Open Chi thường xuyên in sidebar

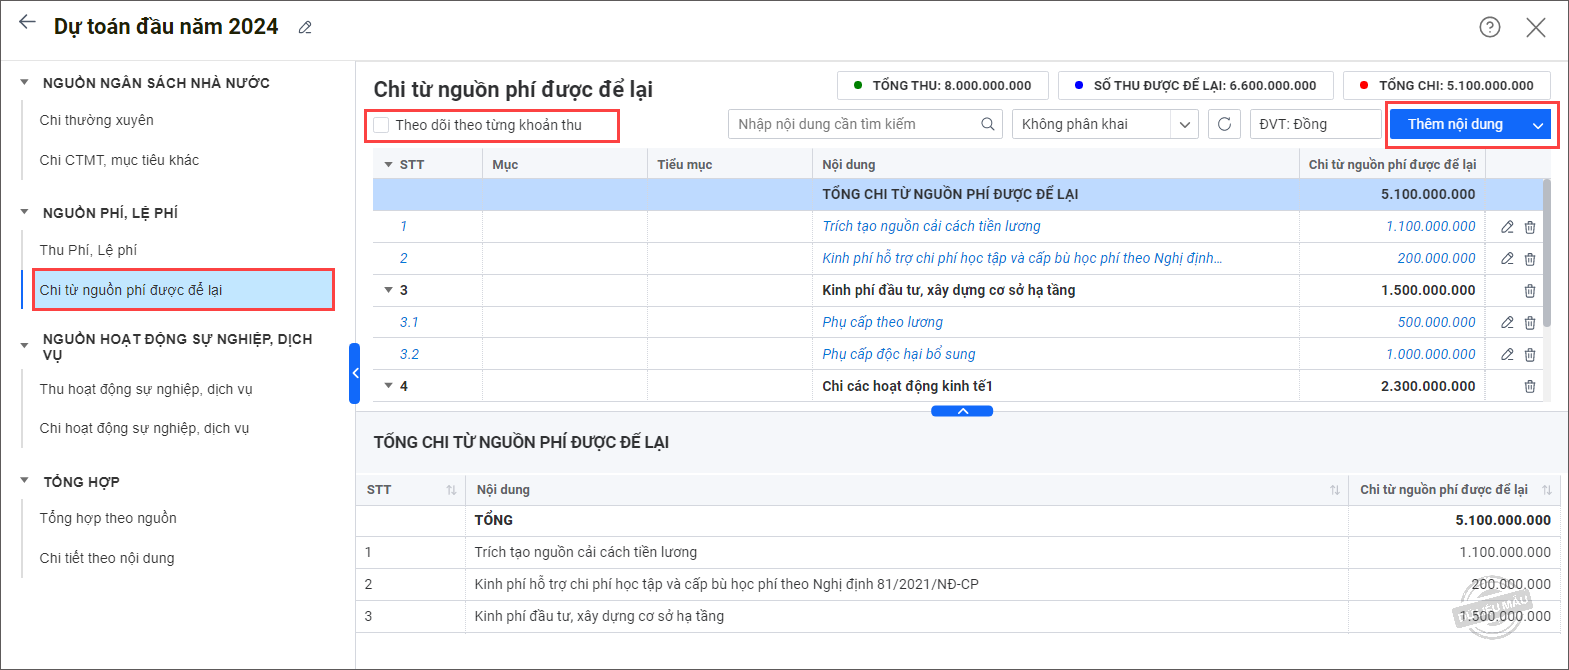(97, 120)
